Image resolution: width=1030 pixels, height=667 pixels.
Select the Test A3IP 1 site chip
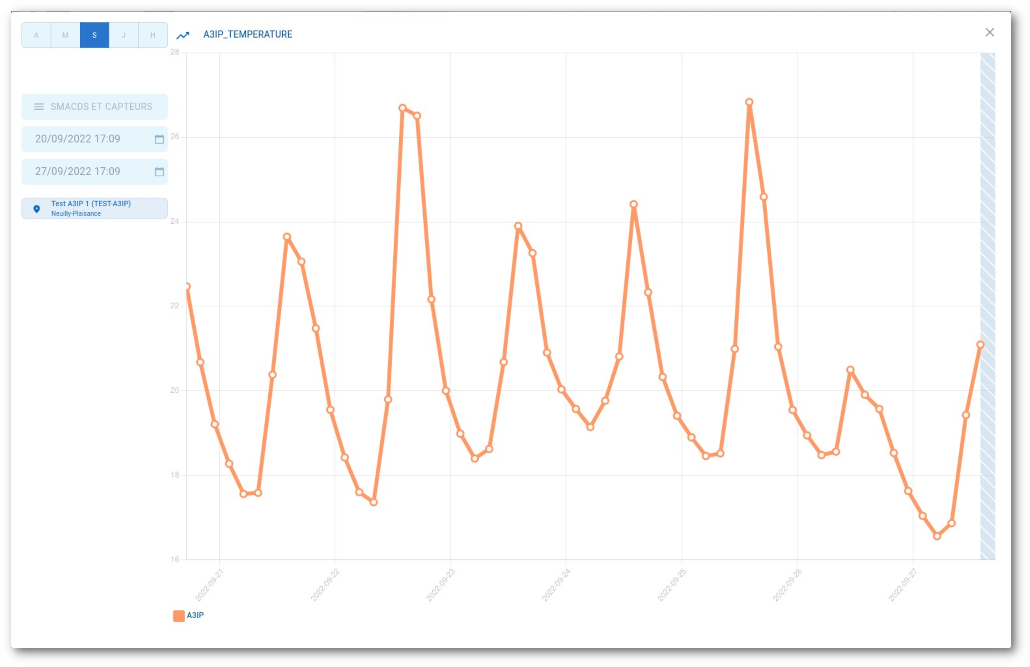pyautogui.click(x=94, y=208)
